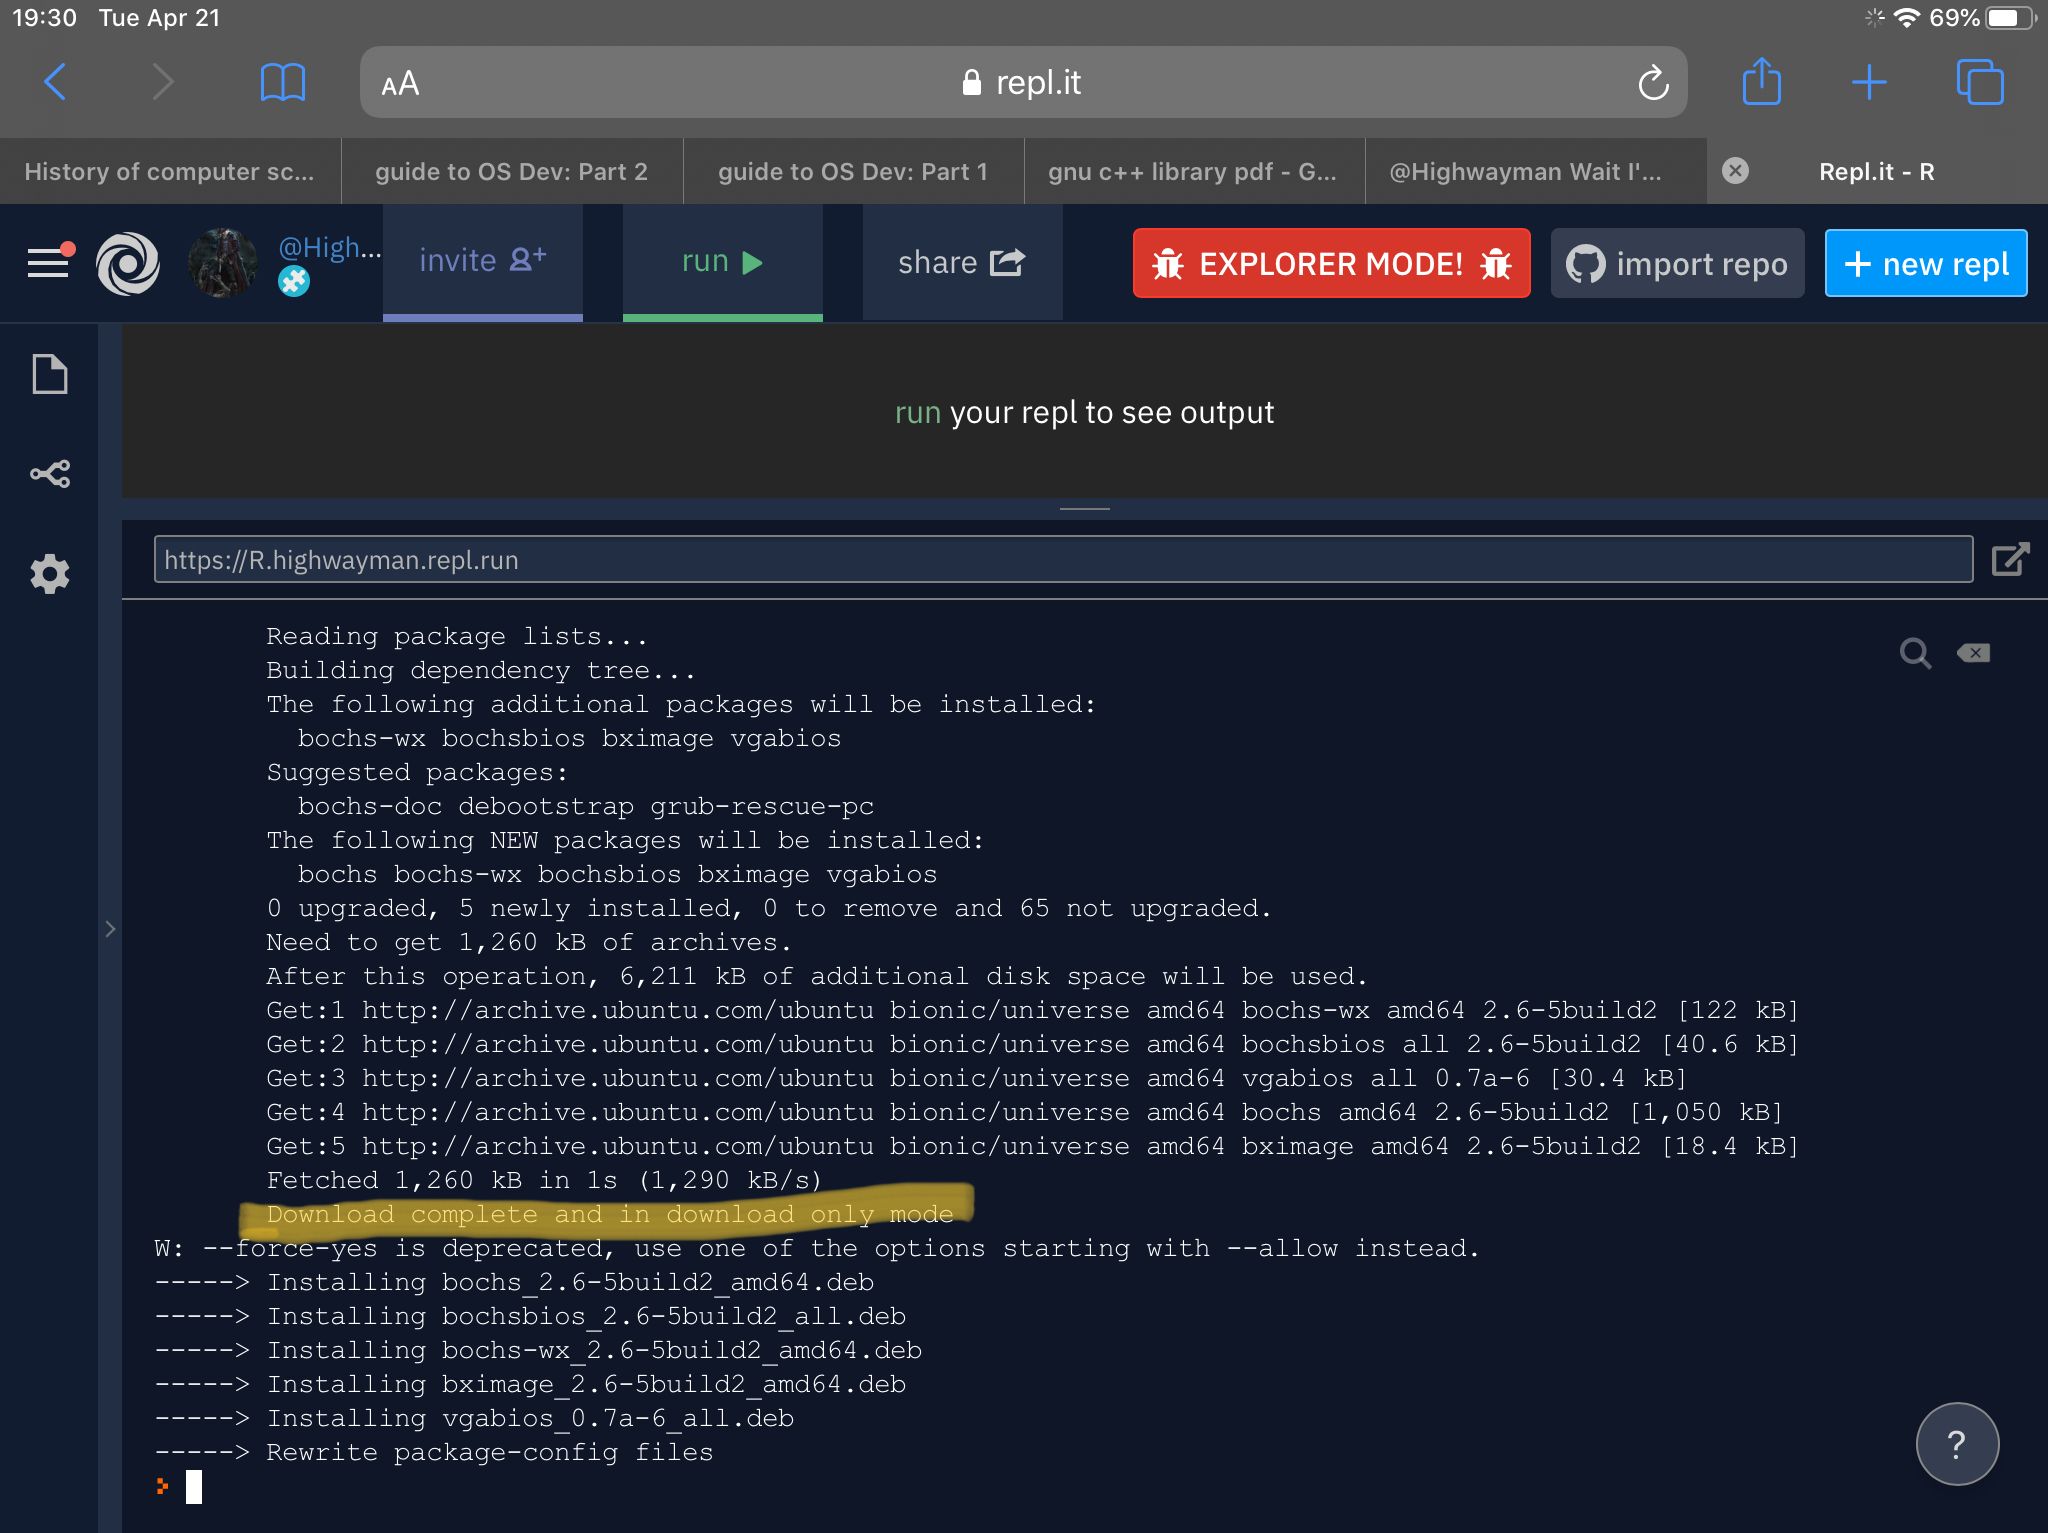Open the Files sidebar panel
Image resolution: width=2048 pixels, height=1533 pixels.
click(50, 374)
